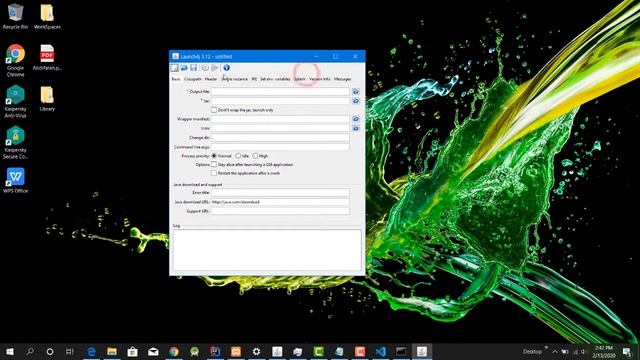Image resolution: width=640 pixels, height=360 pixels.
Task: Enable Don't wrap the jar checkbox
Action: 214,110
